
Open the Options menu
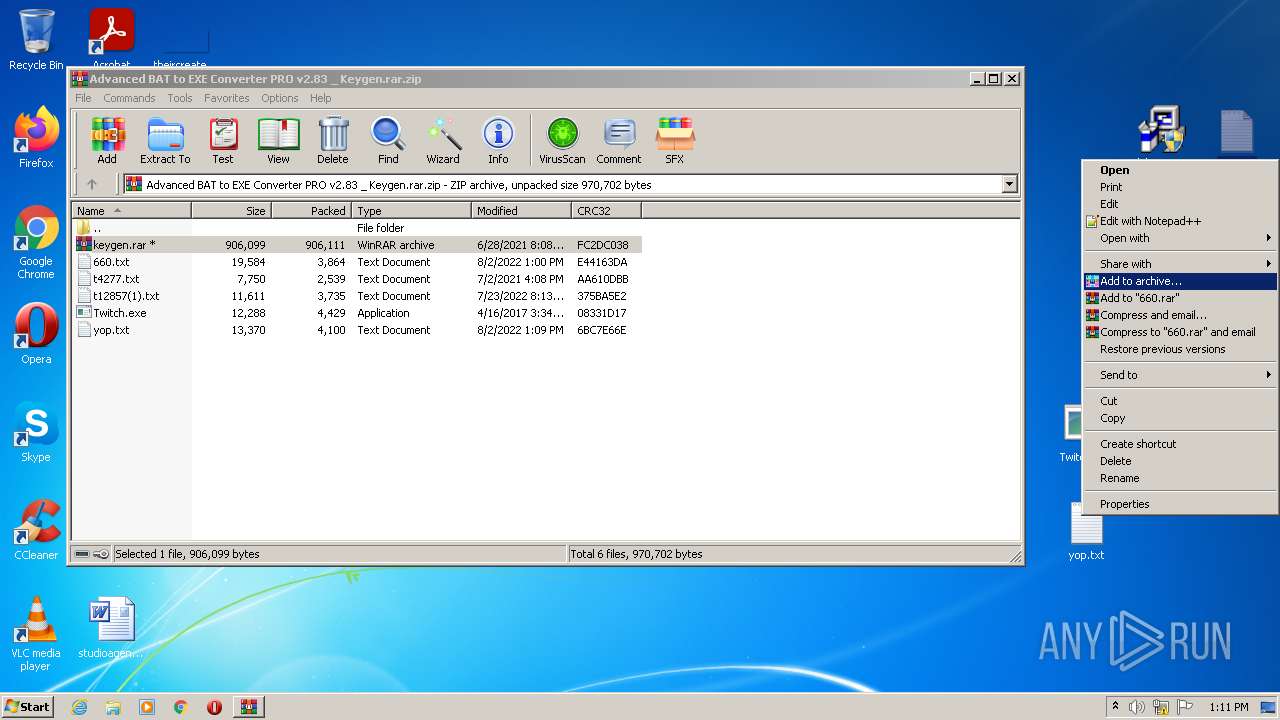(x=280, y=98)
